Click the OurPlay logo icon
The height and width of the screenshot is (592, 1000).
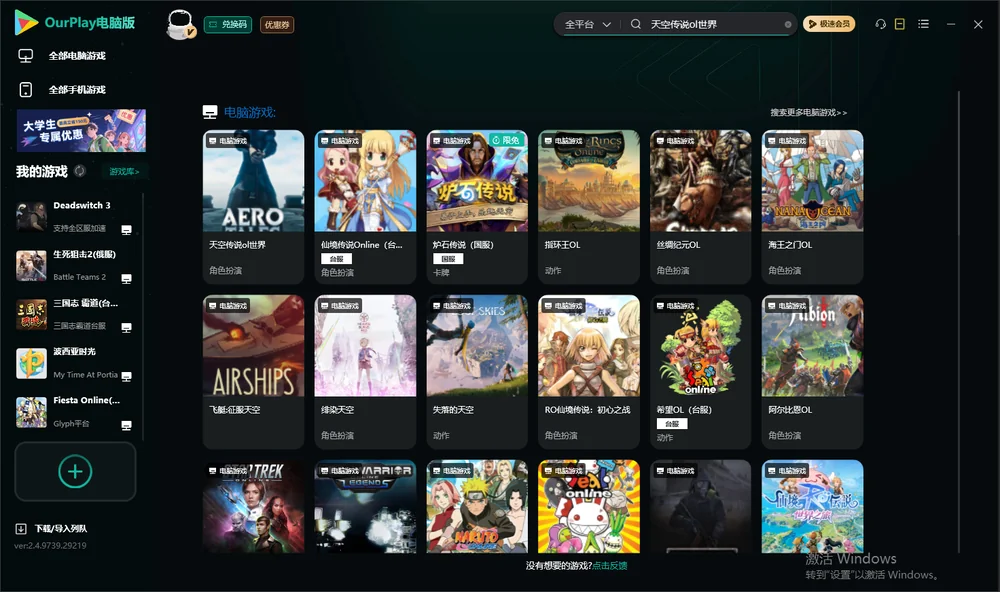click(26, 22)
